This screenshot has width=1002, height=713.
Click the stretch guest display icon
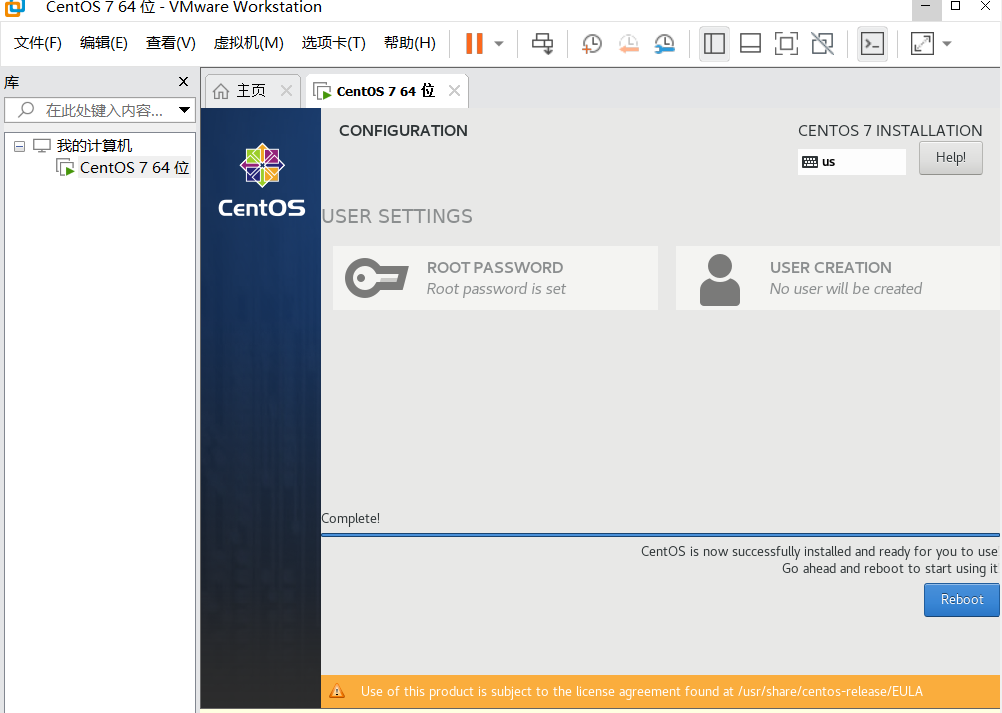pyautogui.click(x=922, y=43)
